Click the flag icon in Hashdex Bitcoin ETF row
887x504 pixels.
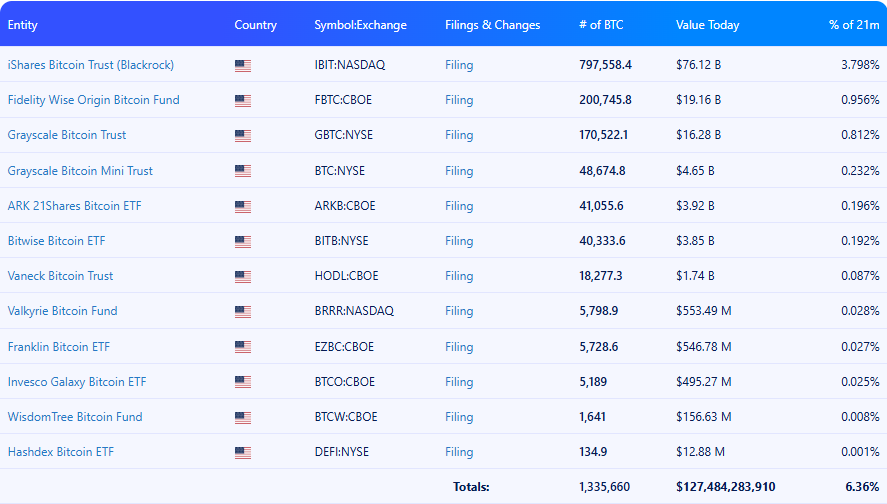click(x=243, y=452)
